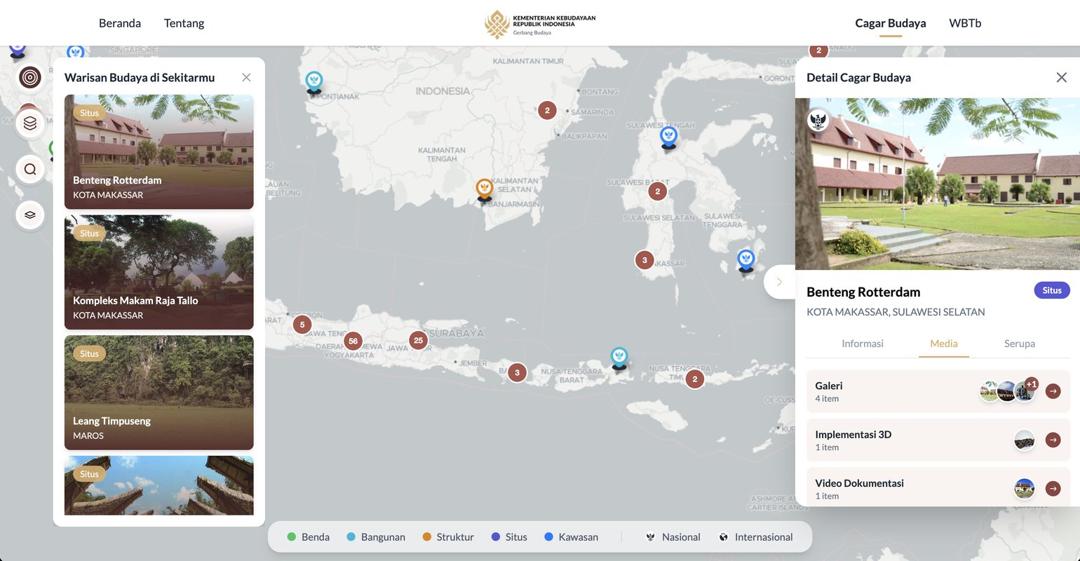The width and height of the screenshot is (1080, 561).
Task: Switch to the Informasi tab
Action: [x=862, y=343]
